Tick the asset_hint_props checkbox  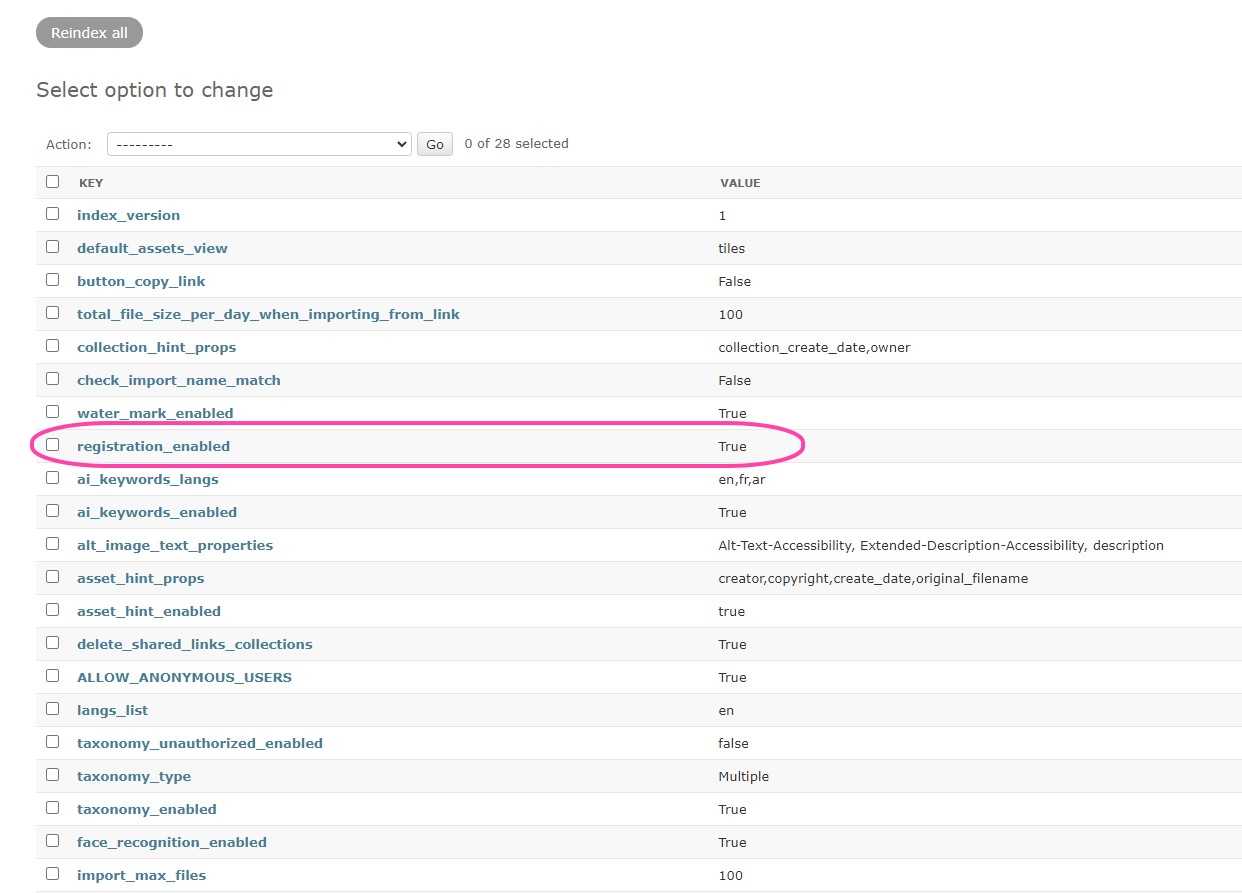(52, 577)
